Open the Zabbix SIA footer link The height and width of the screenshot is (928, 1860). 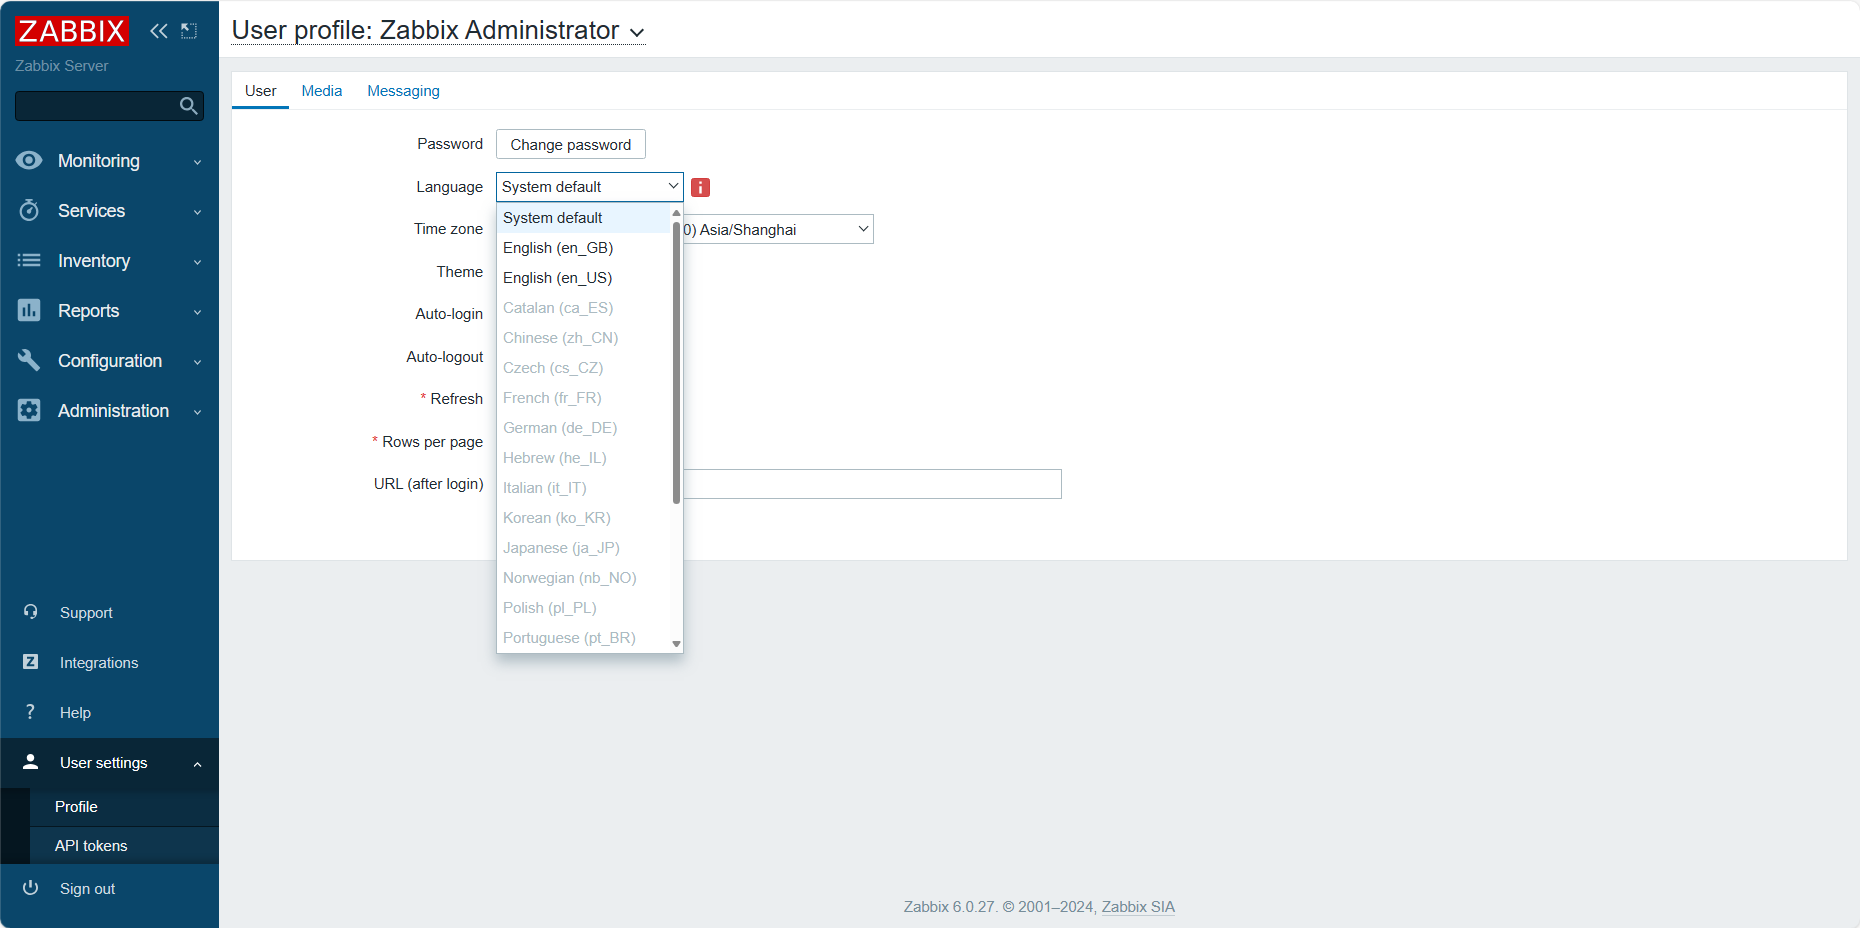click(x=1138, y=907)
